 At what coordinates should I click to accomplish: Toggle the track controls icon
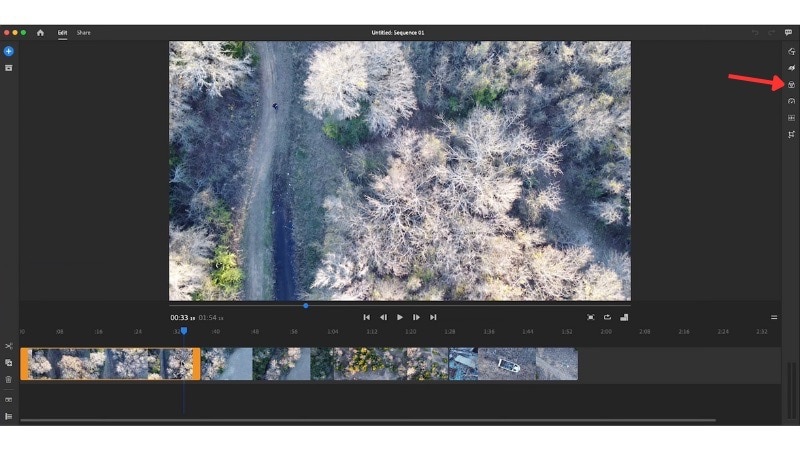[9, 416]
